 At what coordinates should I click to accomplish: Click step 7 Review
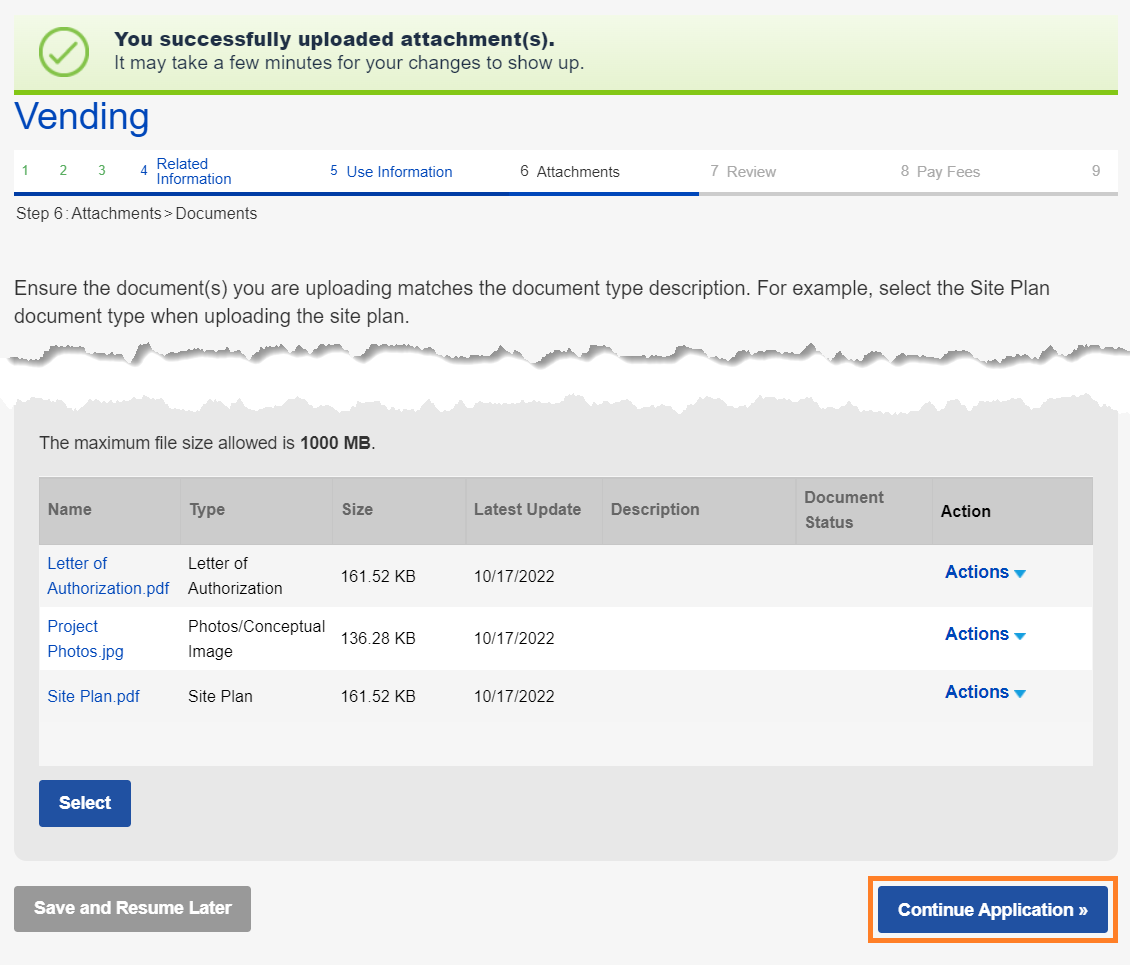coord(743,172)
